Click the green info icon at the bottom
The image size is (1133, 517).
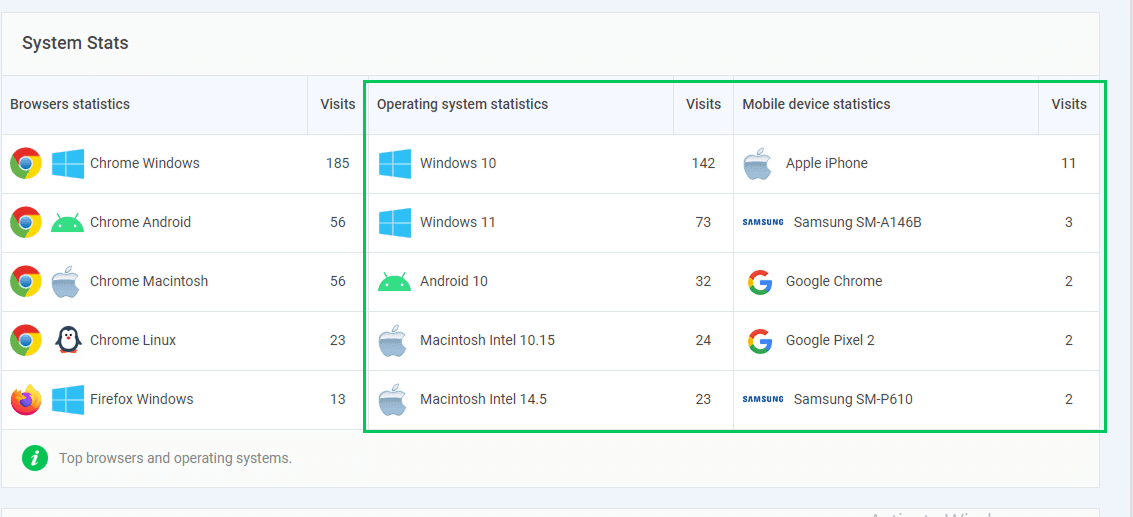35,458
